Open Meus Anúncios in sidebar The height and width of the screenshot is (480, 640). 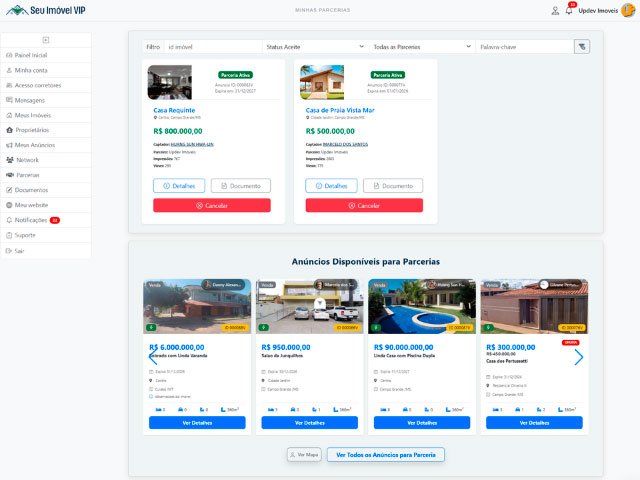tap(46, 145)
